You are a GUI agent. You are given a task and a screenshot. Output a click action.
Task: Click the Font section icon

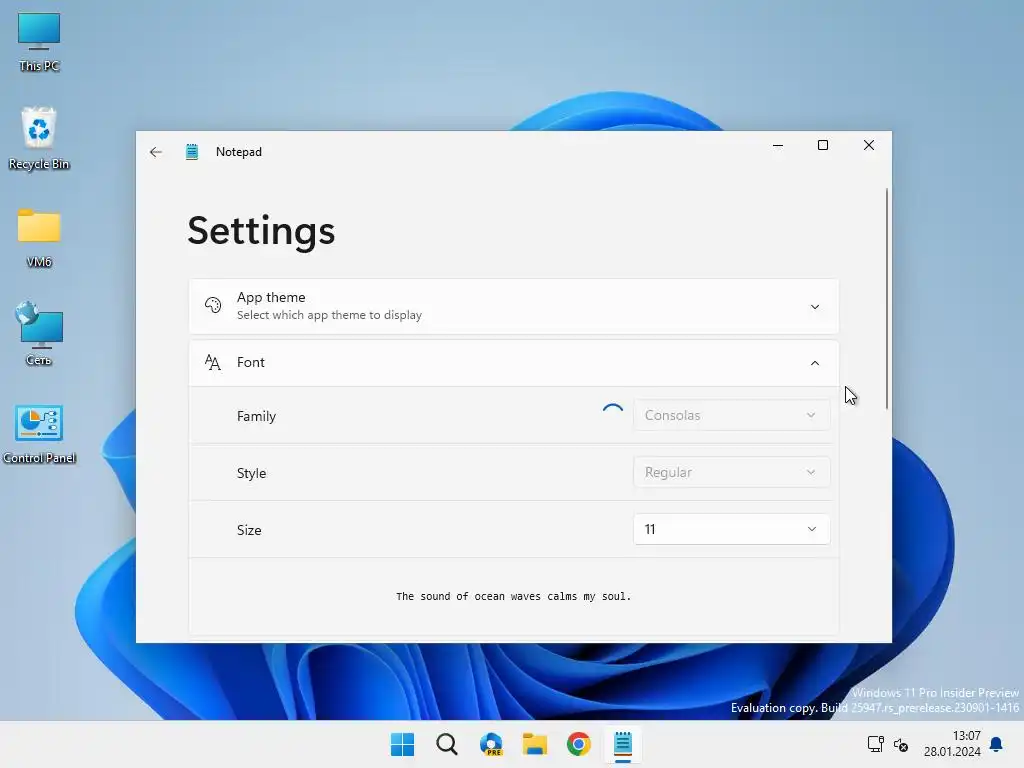point(213,362)
